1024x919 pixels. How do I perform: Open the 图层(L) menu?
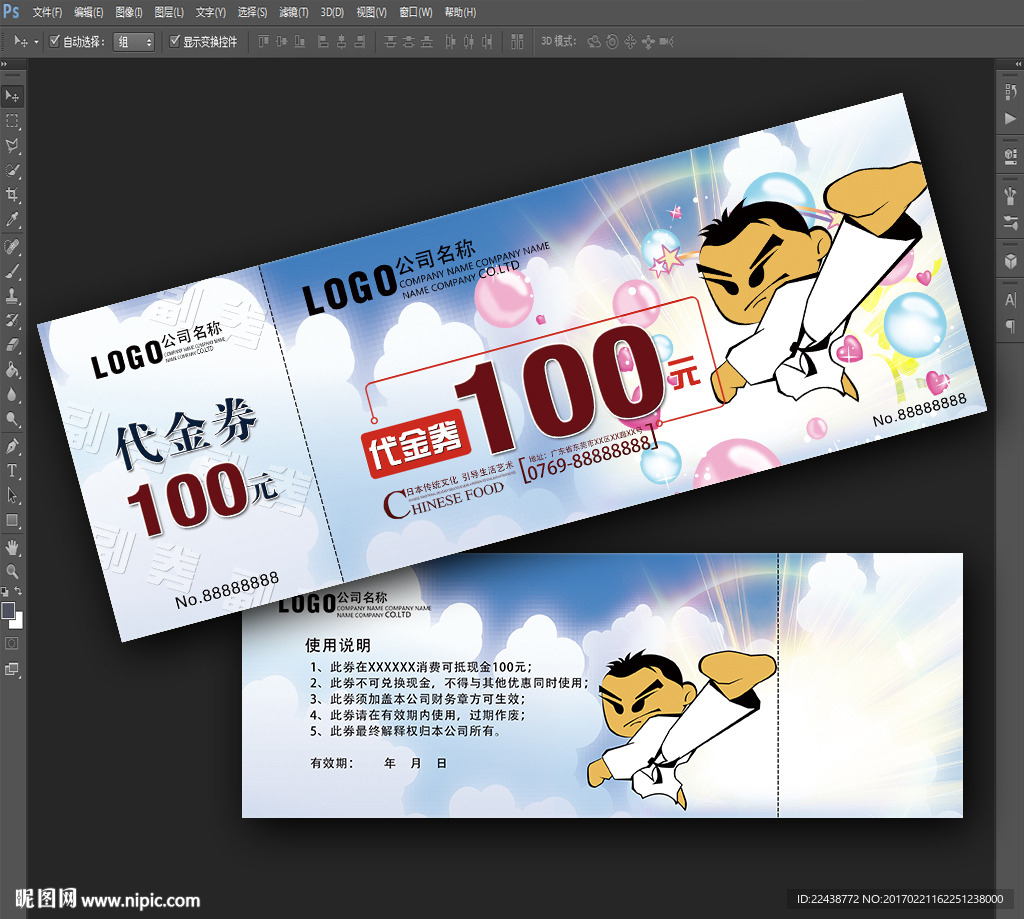169,12
